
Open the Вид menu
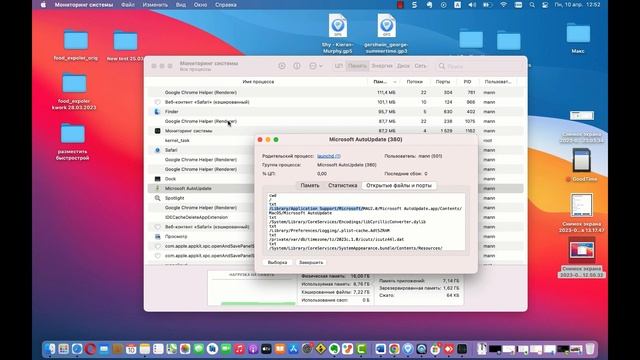coord(180,5)
